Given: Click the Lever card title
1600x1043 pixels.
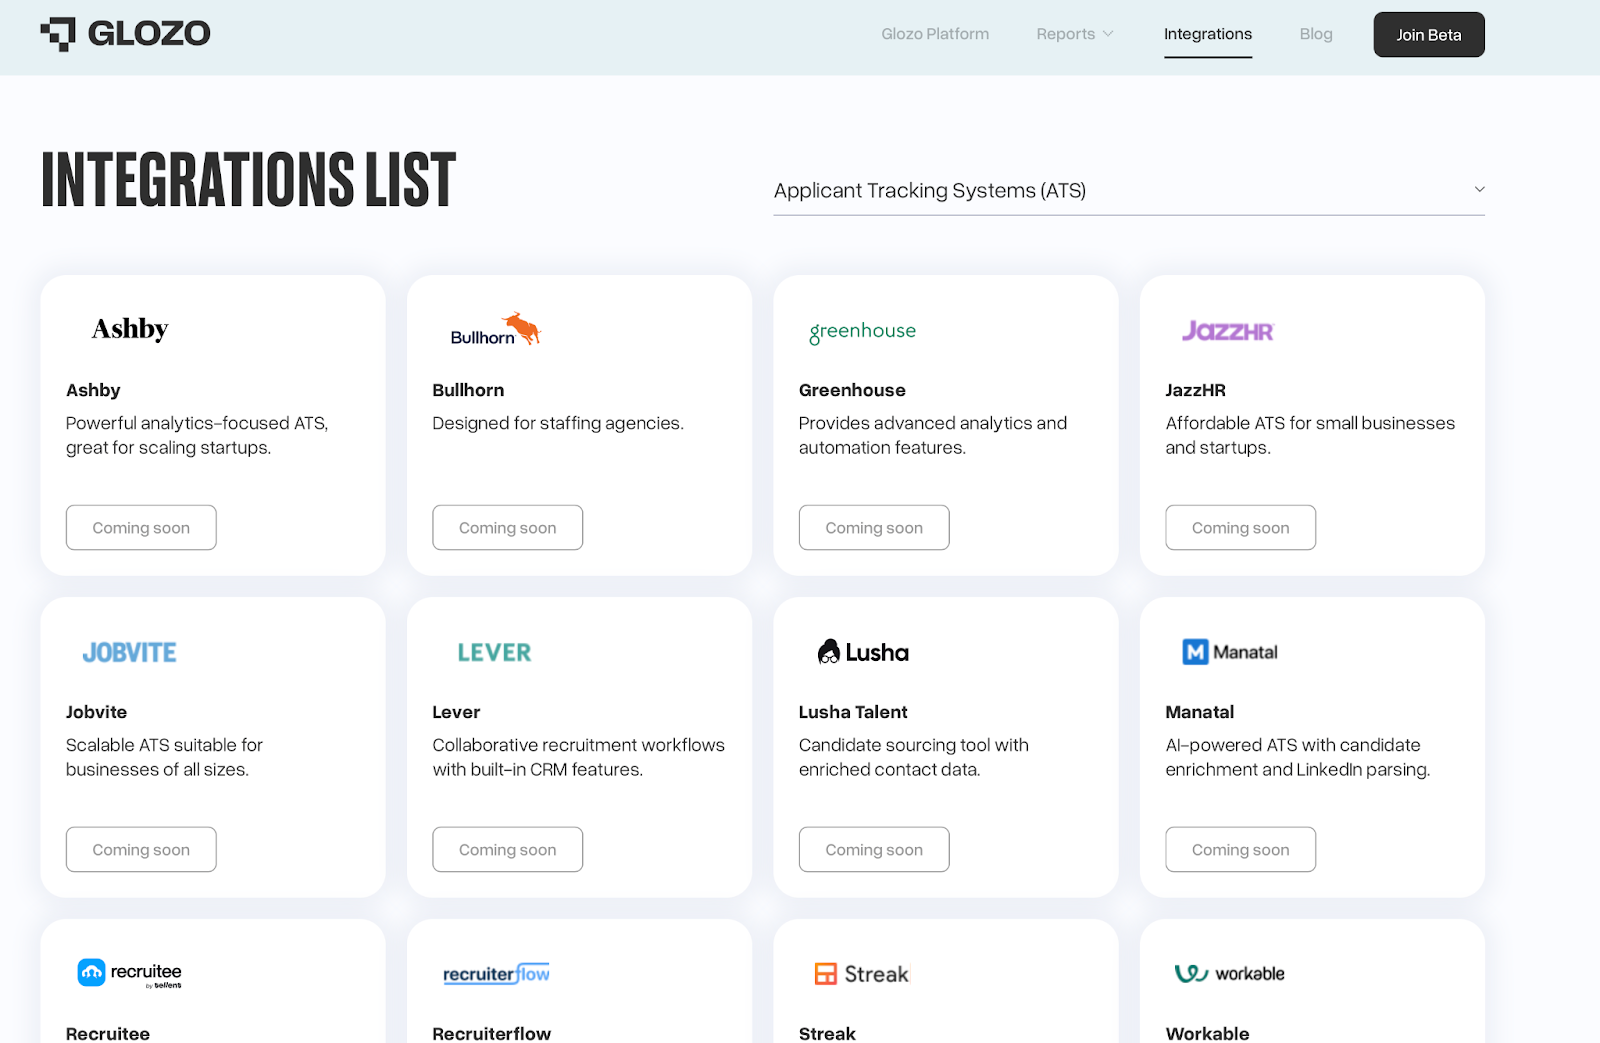Looking at the screenshot, I should pyautogui.click(x=456, y=712).
